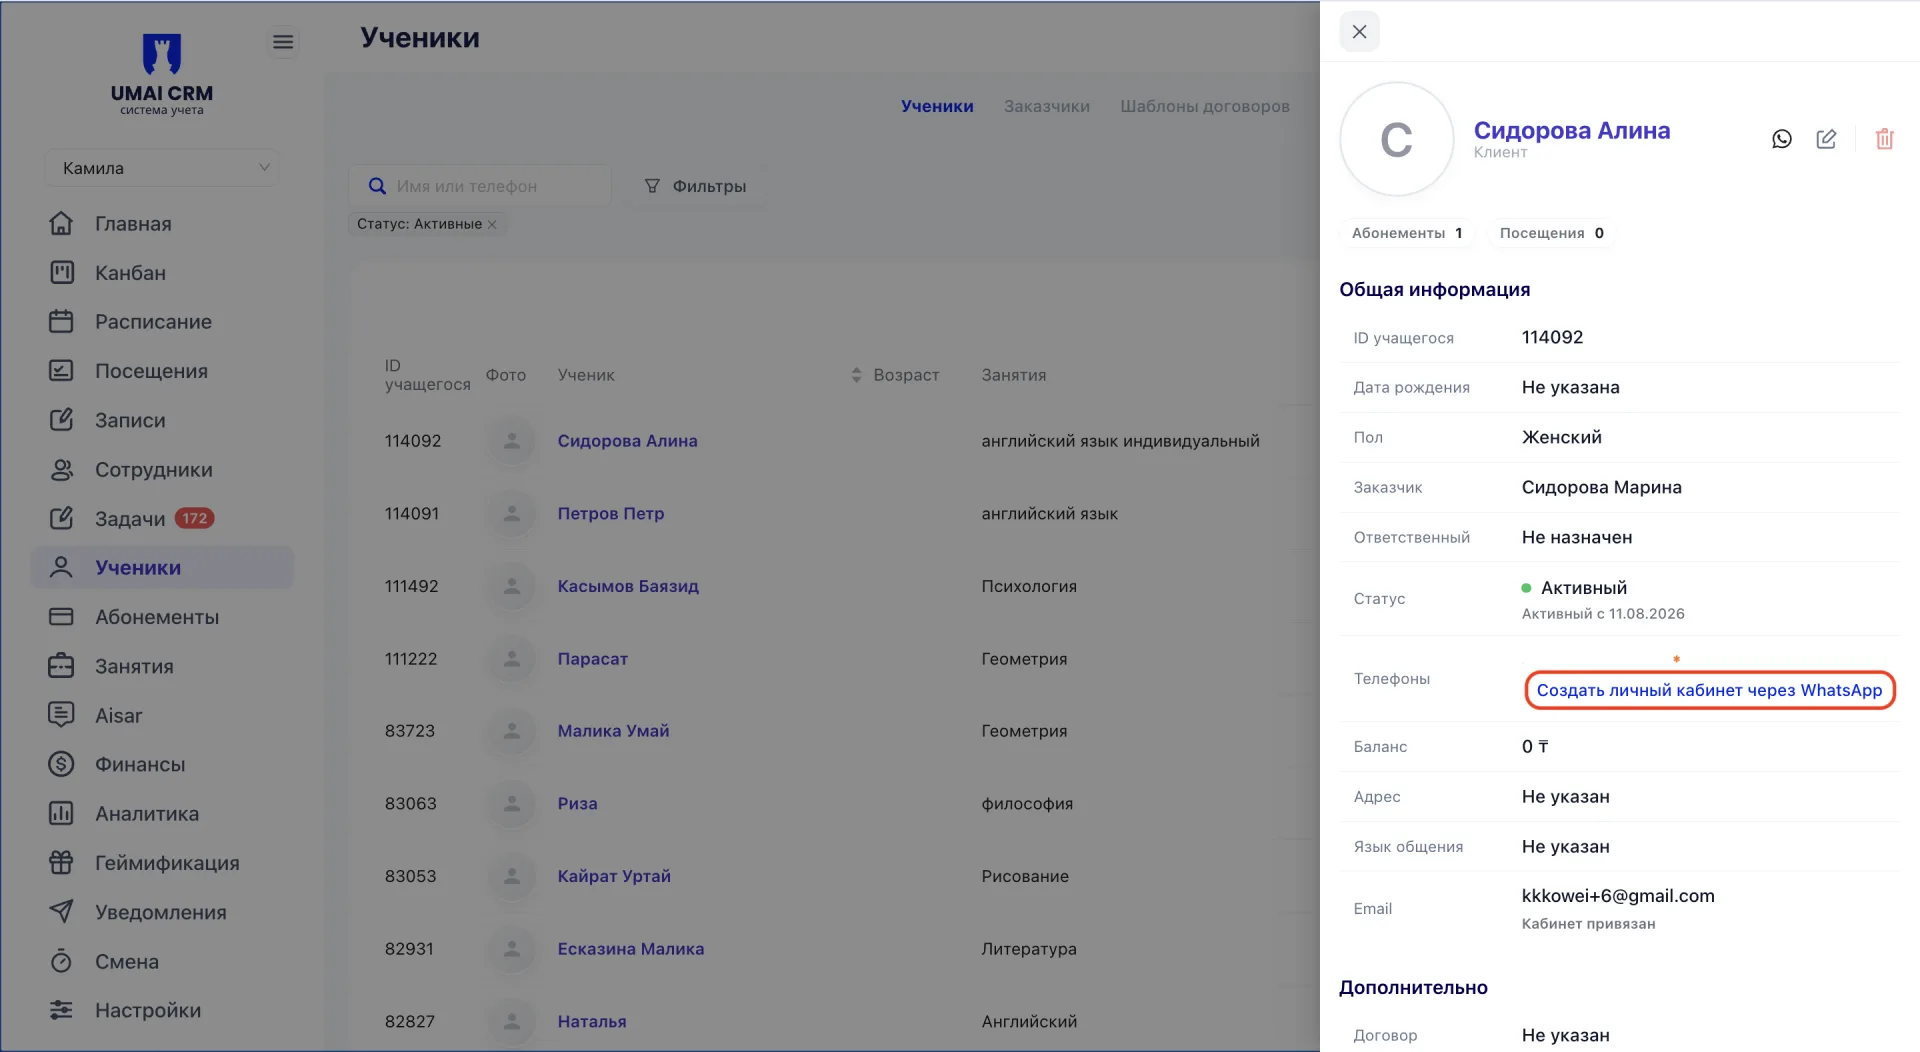The width and height of the screenshot is (1920, 1052).
Task: Click the Активный status value
Action: pyautogui.click(x=1583, y=588)
